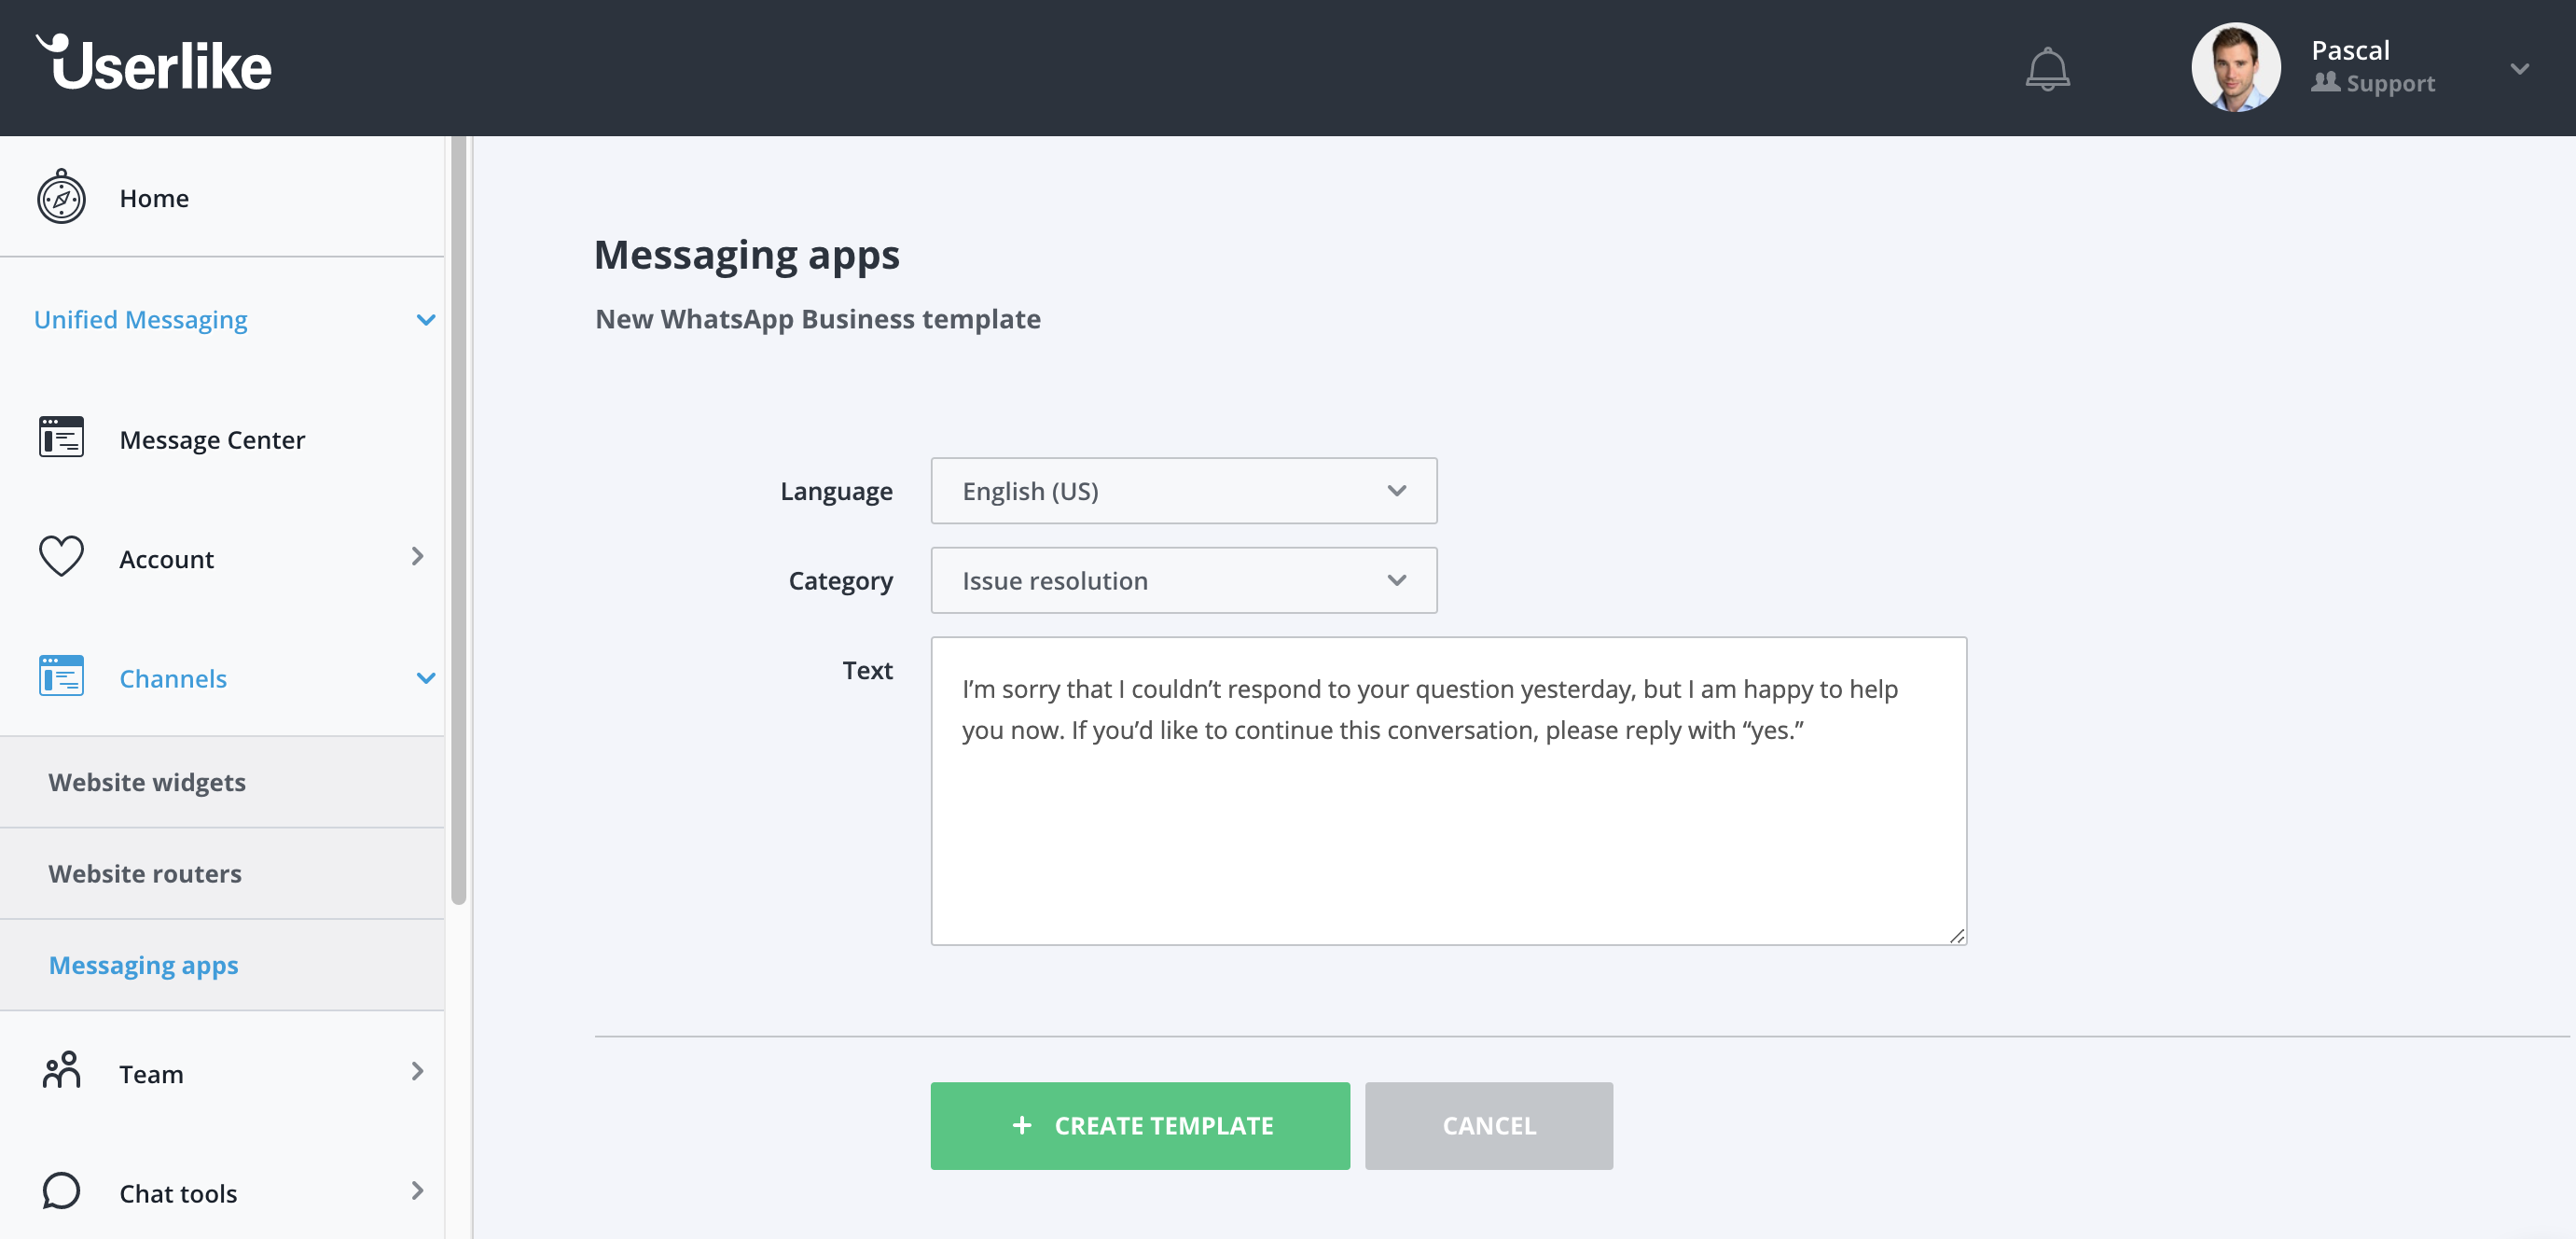2576x1239 pixels.
Task: Click the Text field label
Action: pos(867,670)
